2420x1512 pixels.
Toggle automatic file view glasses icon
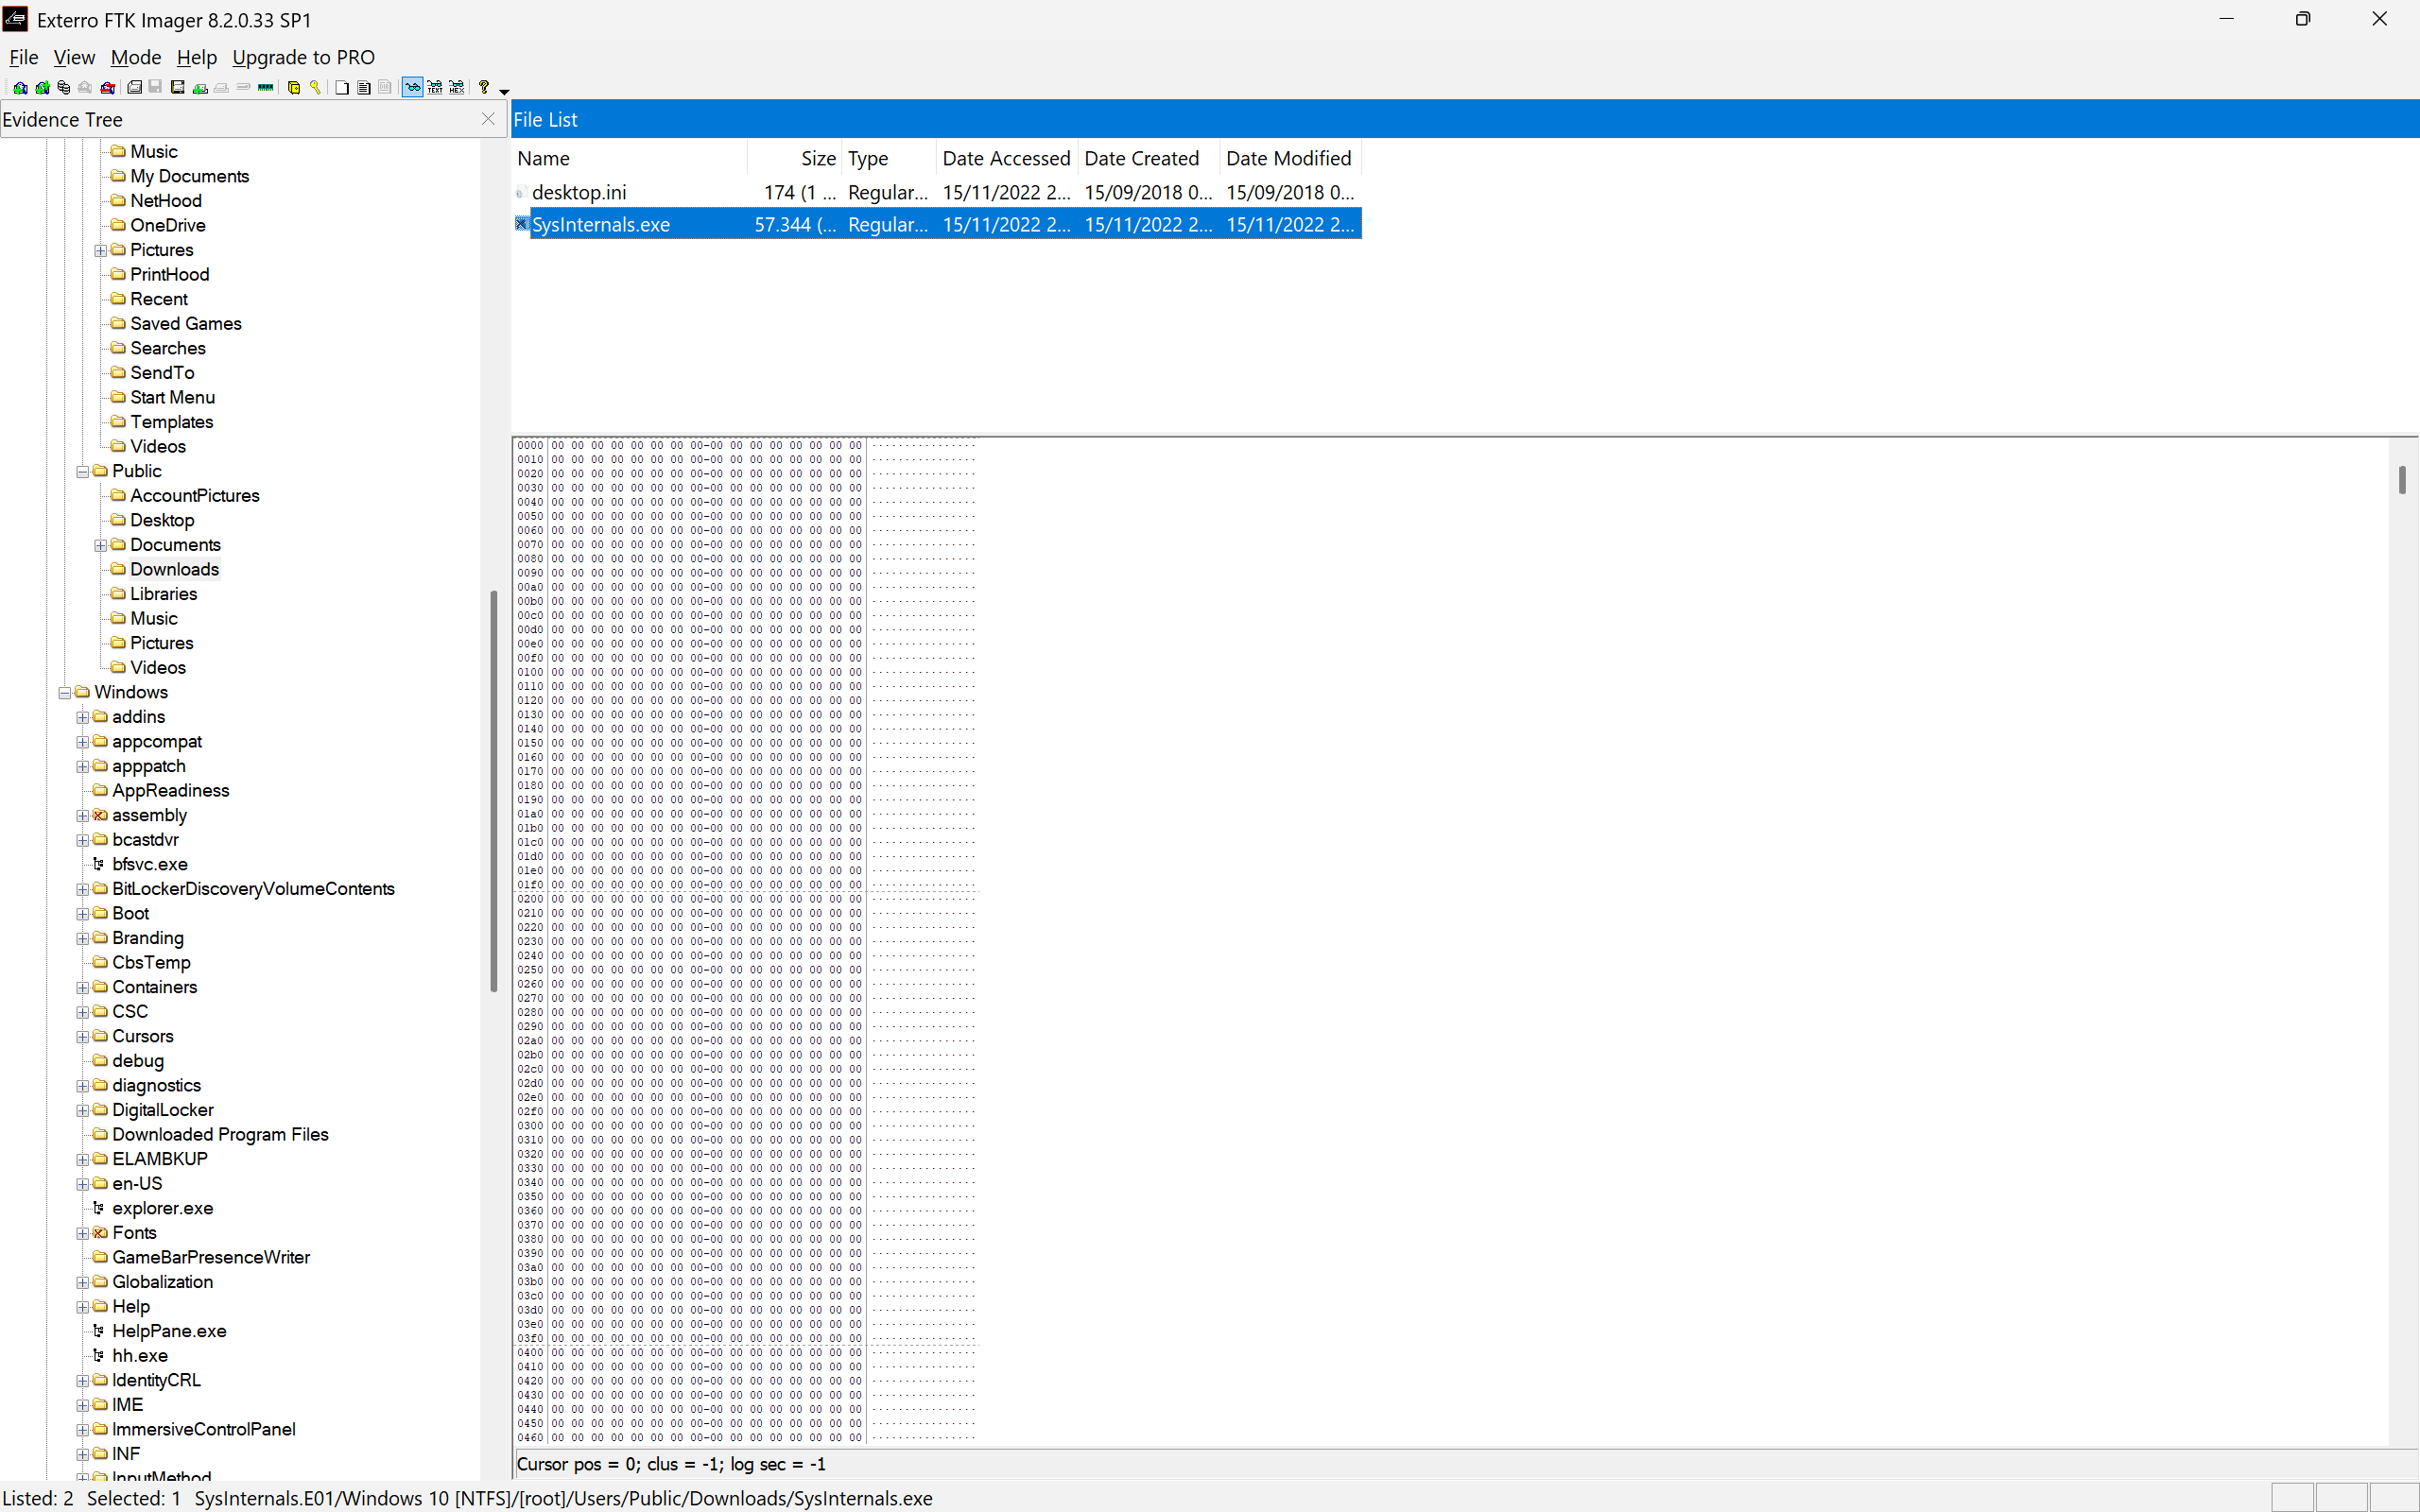412,88
